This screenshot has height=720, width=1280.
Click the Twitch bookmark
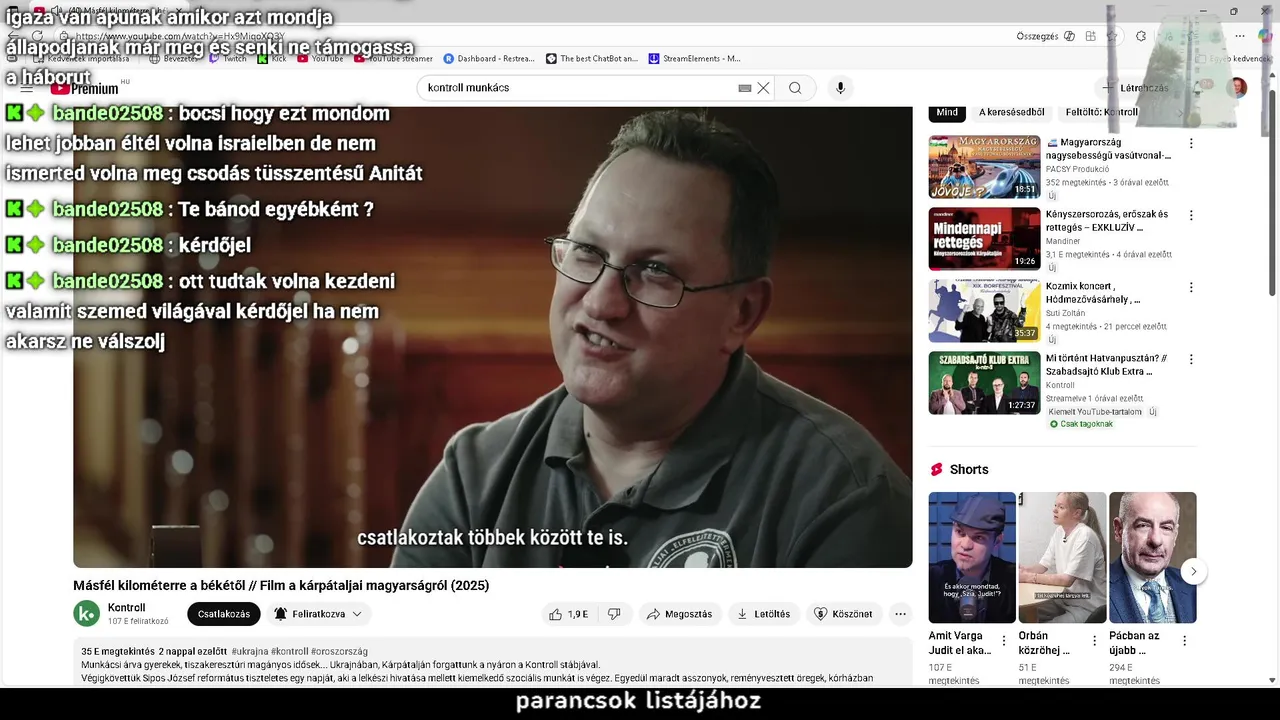click(x=228, y=59)
